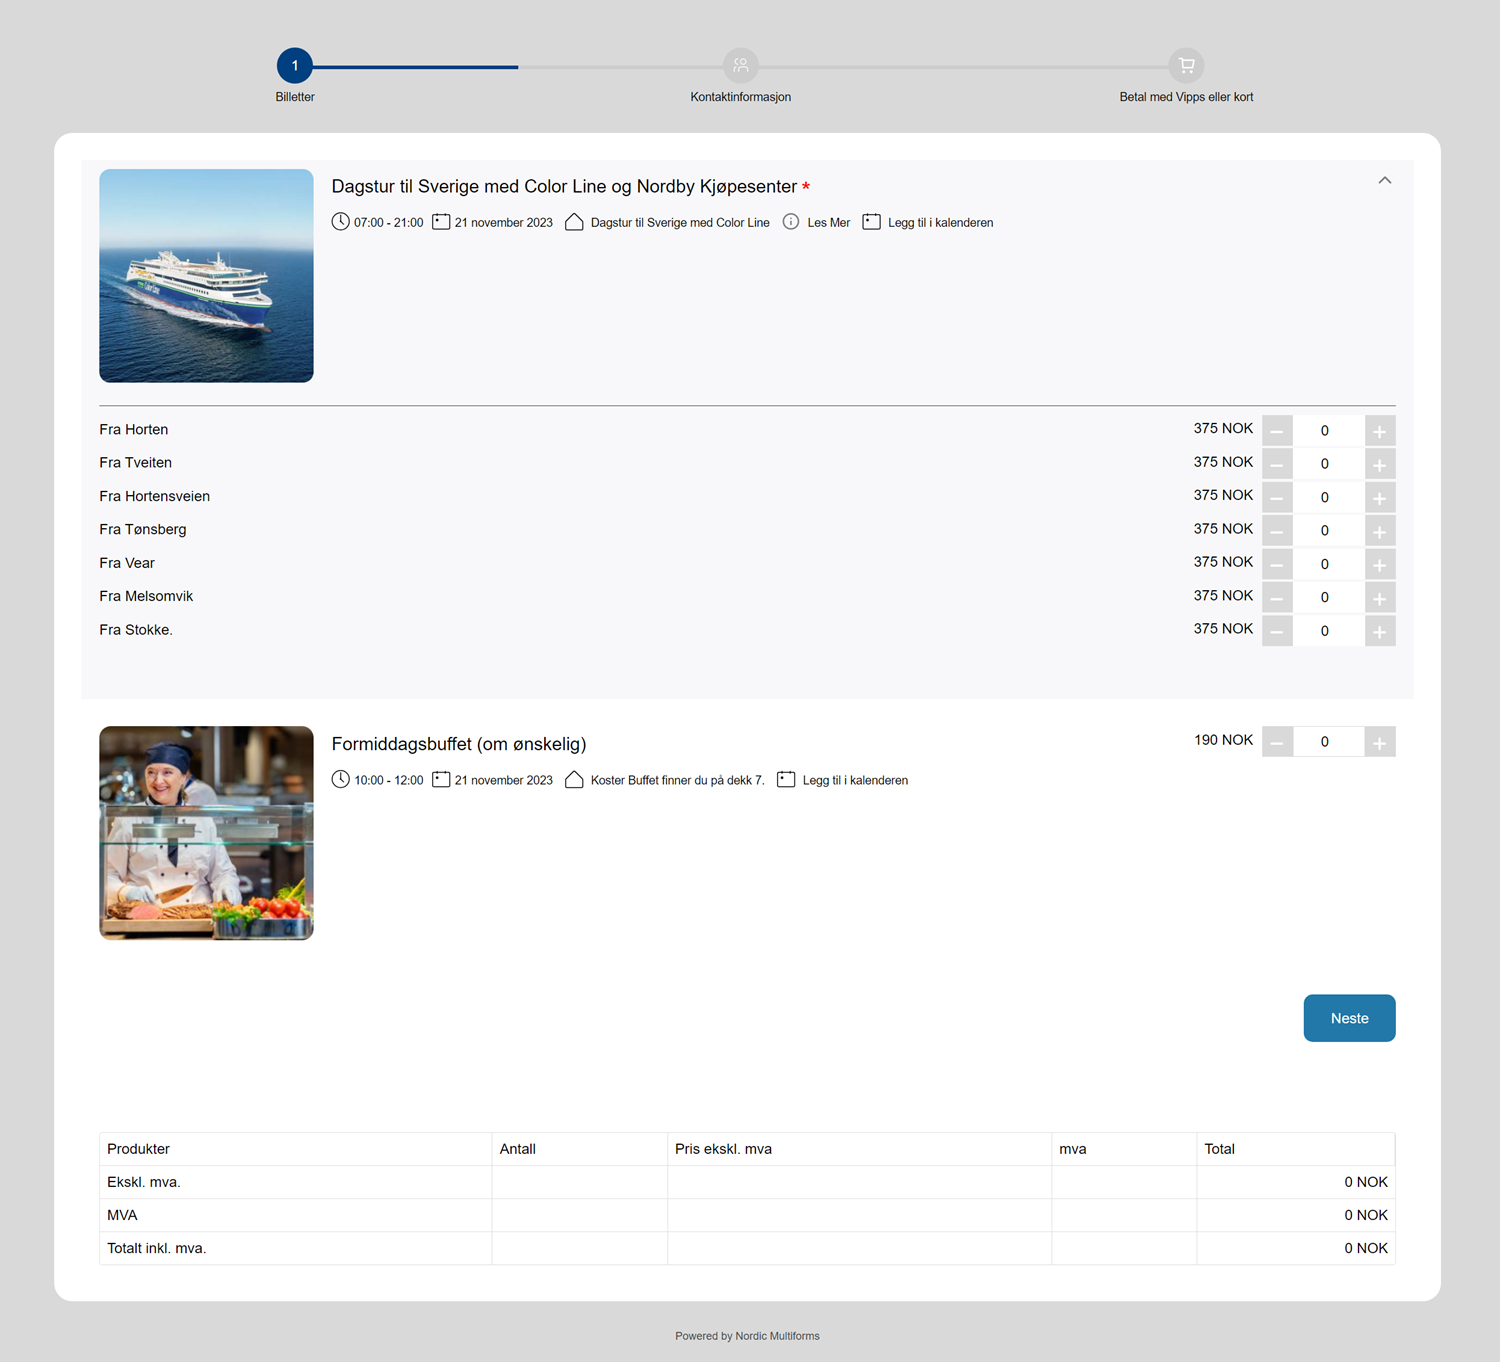Screen dimensions: 1500x1363
Task: Click the Powered by Nordic Multiforms footer
Action: pyautogui.click(x=747, y=1336)
